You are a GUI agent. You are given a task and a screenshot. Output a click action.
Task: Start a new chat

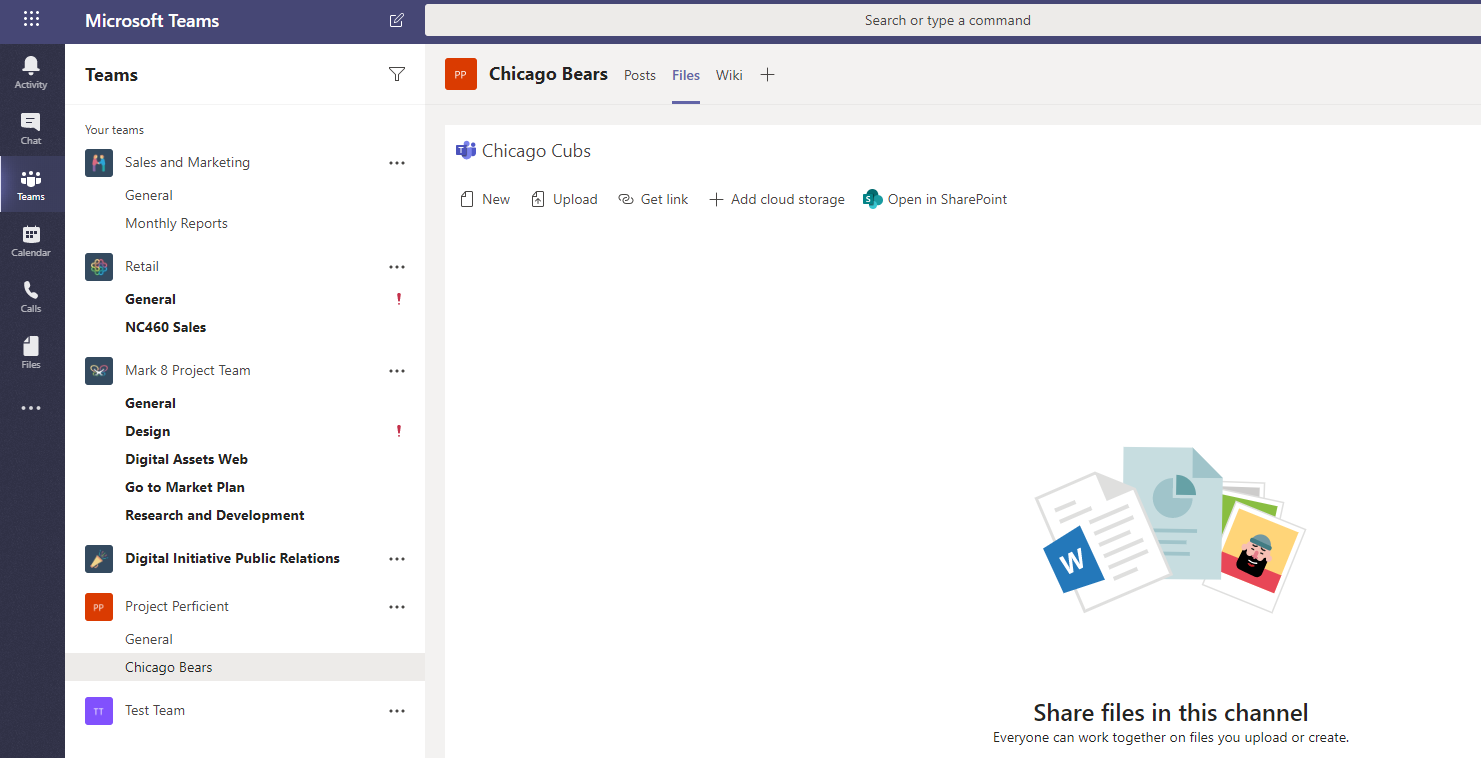(396, 20)
